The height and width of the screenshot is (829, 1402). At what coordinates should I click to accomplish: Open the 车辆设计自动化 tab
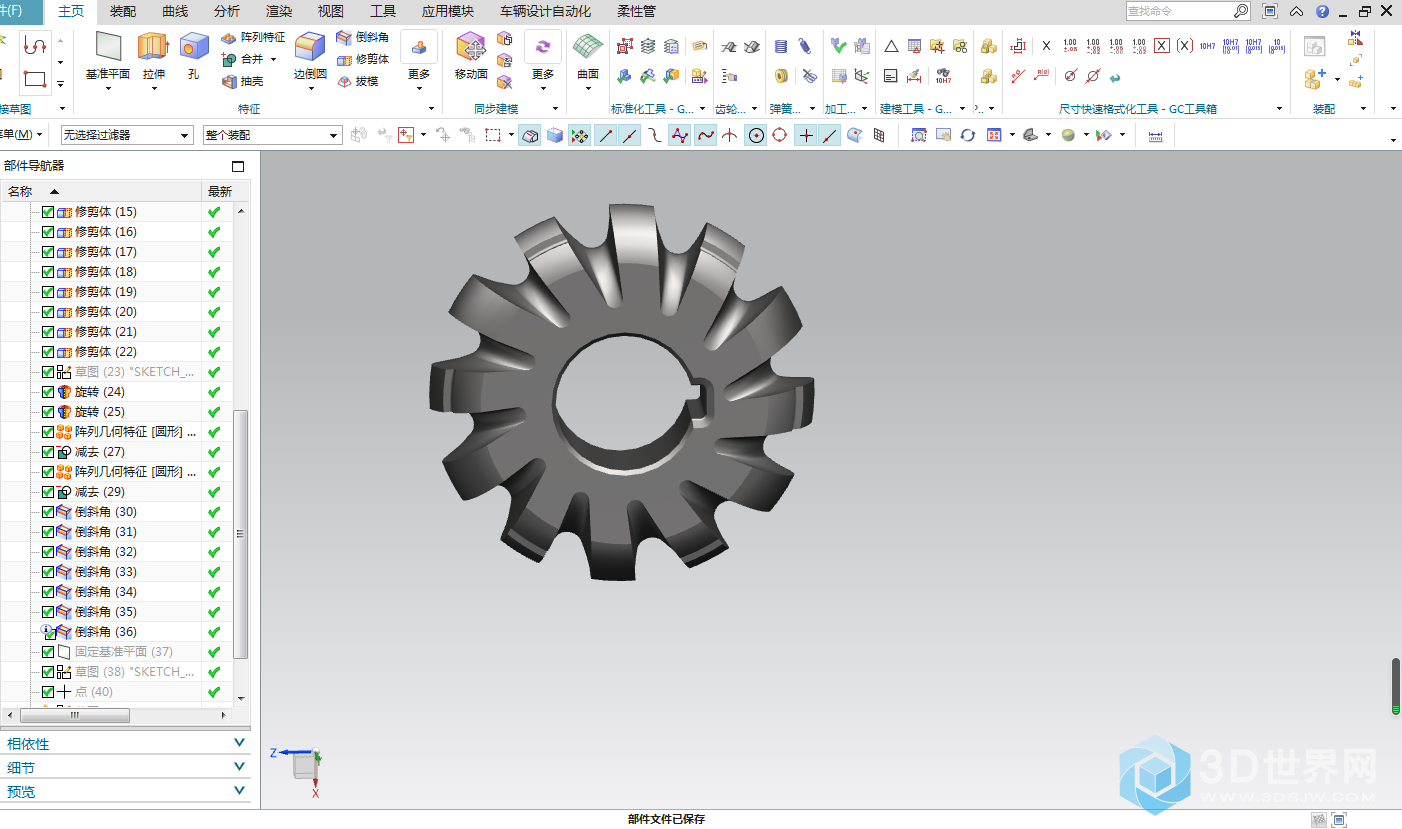(546, 12)
